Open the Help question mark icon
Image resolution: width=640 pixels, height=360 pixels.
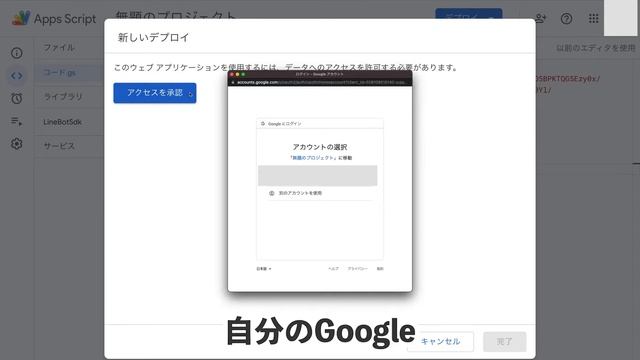566,18
